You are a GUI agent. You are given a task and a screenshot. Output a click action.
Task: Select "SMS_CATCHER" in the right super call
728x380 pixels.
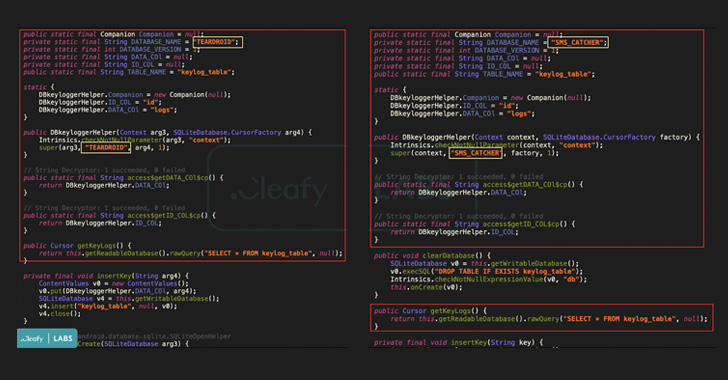click(x=475, y=153)
